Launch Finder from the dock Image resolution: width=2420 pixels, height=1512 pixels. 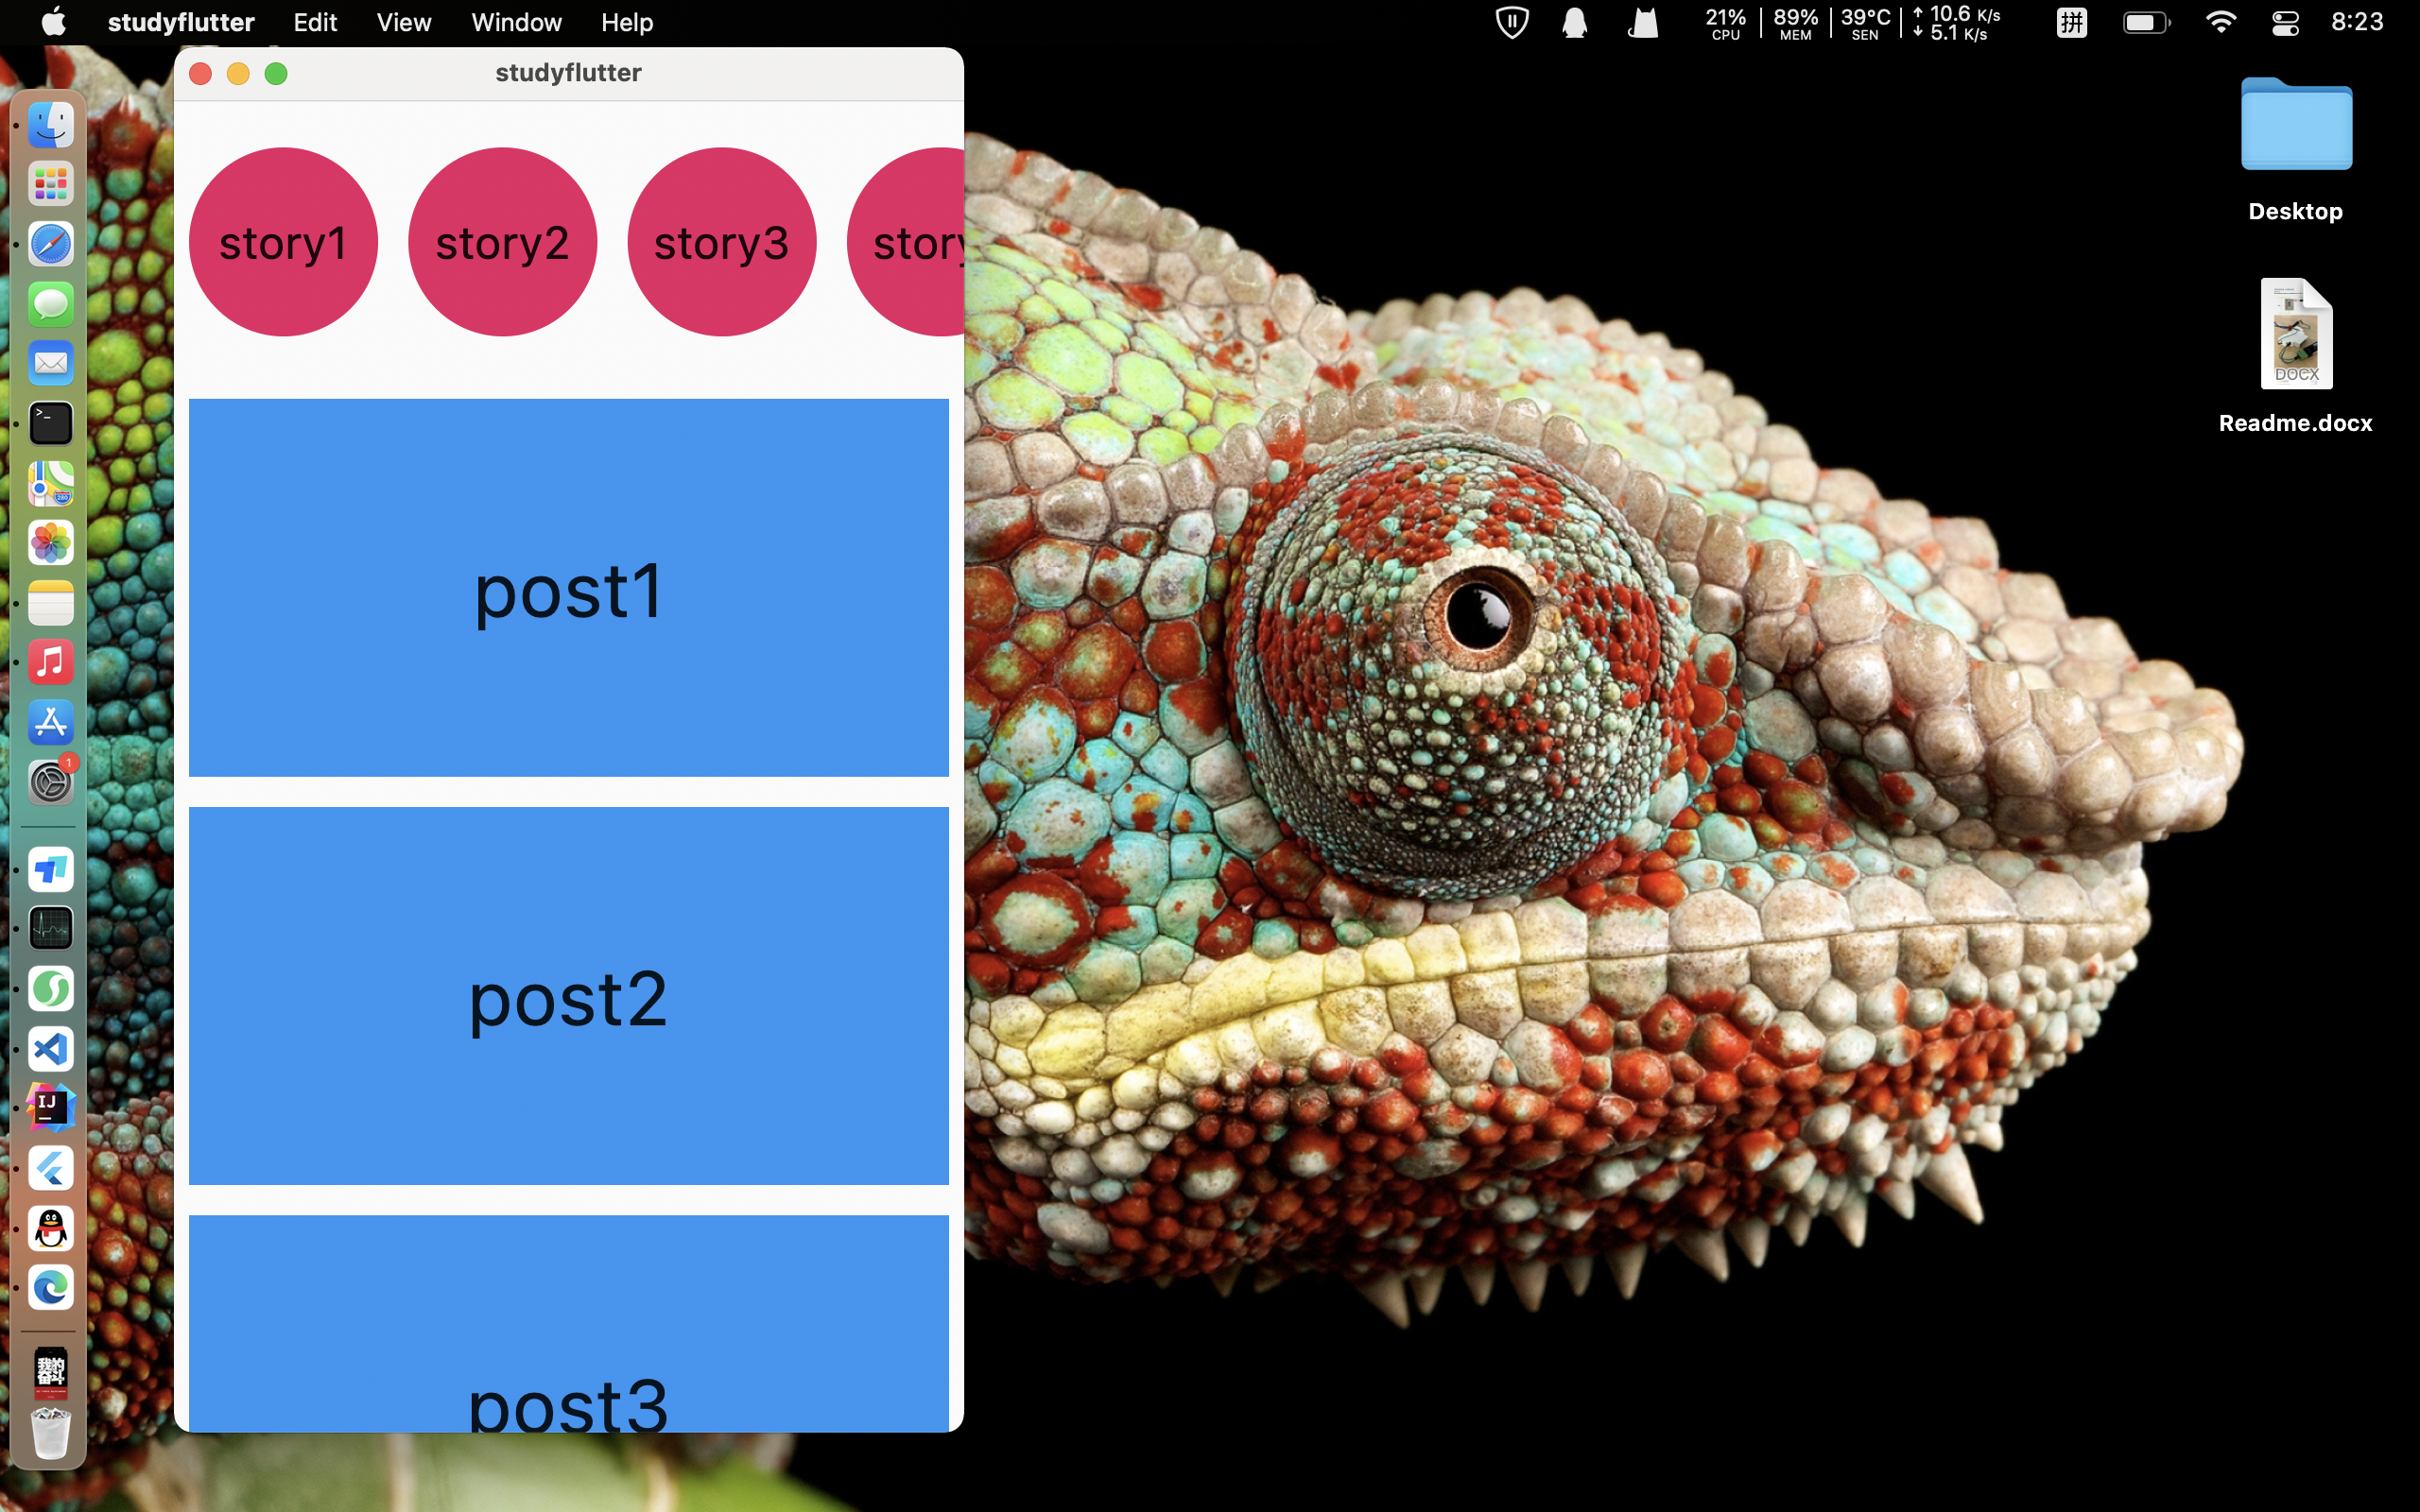[51, 125]
